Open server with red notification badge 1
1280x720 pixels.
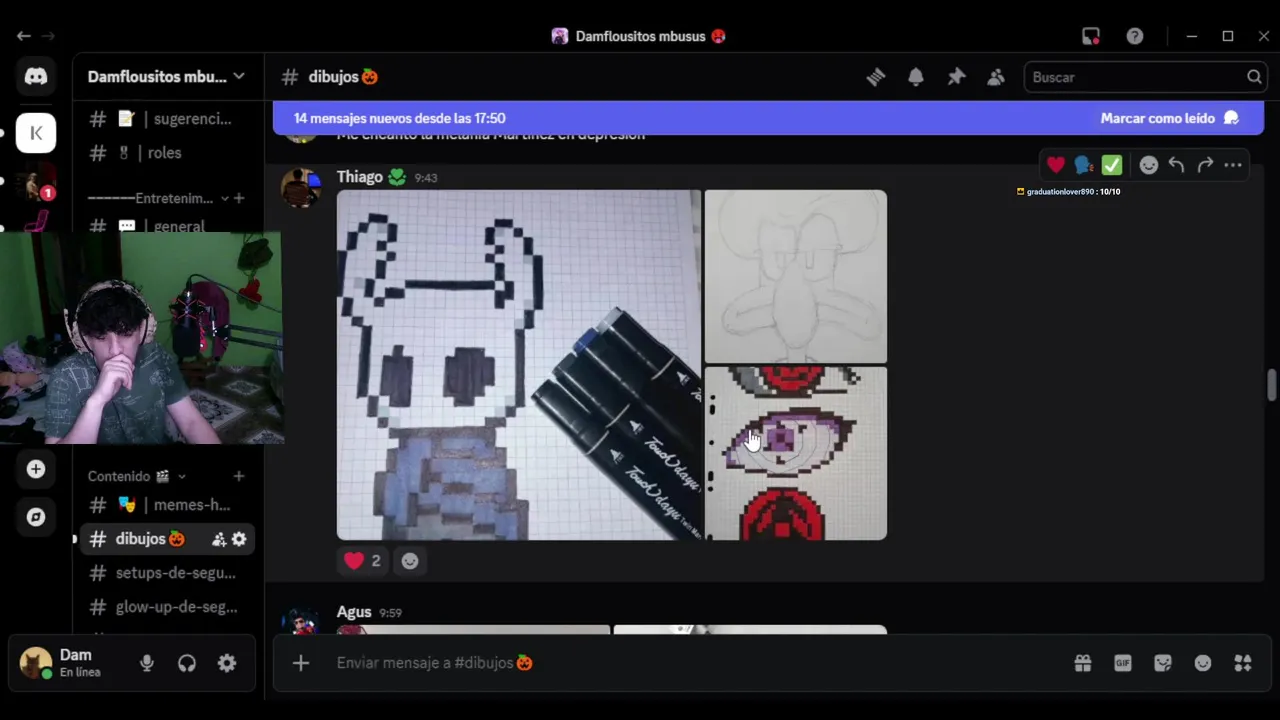tap(36, 184)
